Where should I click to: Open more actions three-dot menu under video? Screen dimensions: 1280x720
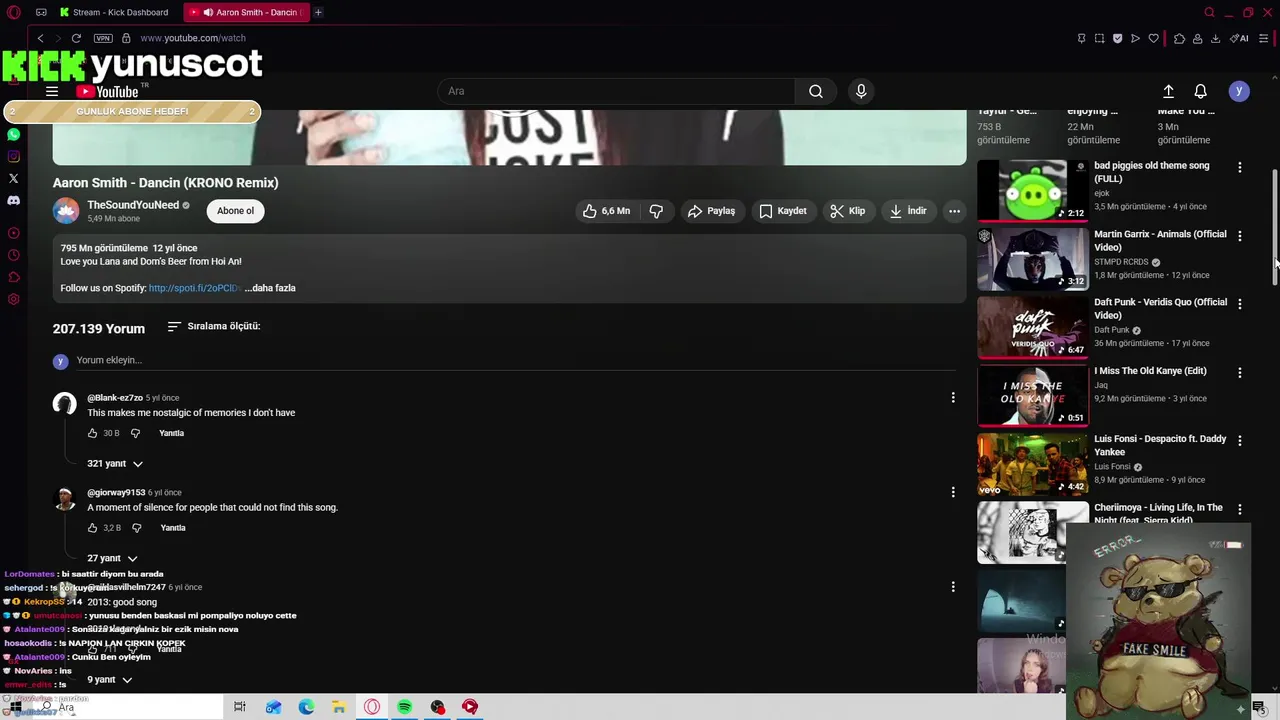[955, 211]
